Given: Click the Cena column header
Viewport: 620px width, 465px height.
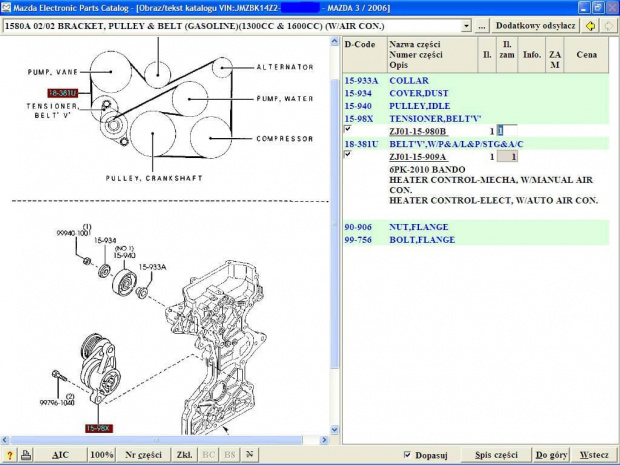Looking at the screenshot, I should (x=586, y=55).
